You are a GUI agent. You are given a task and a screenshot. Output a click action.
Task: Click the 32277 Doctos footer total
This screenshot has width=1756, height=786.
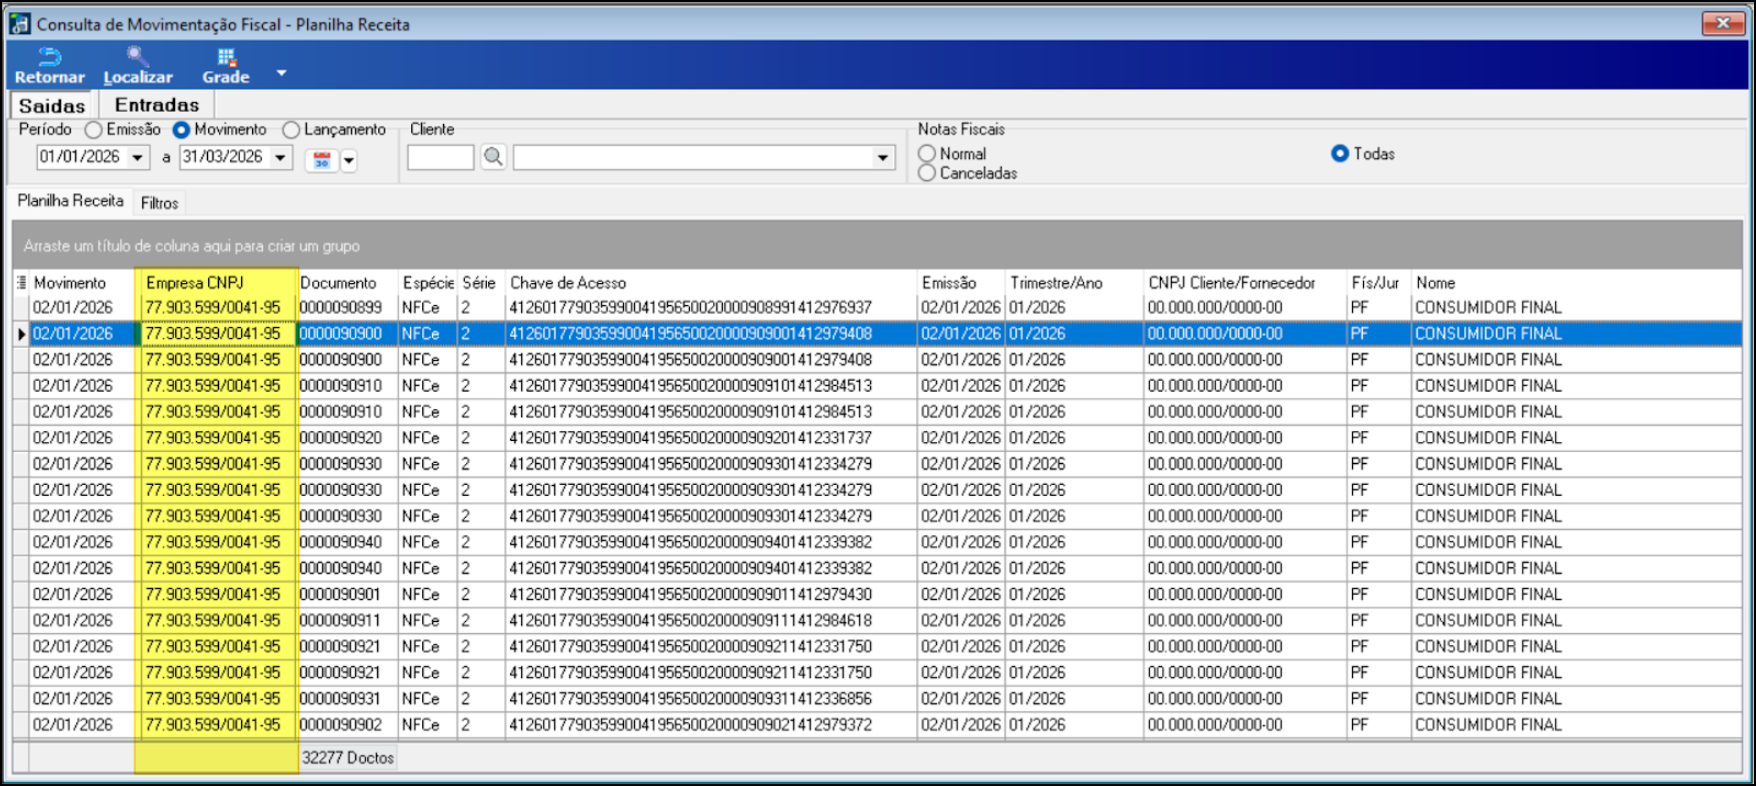[x=348, y=758]
